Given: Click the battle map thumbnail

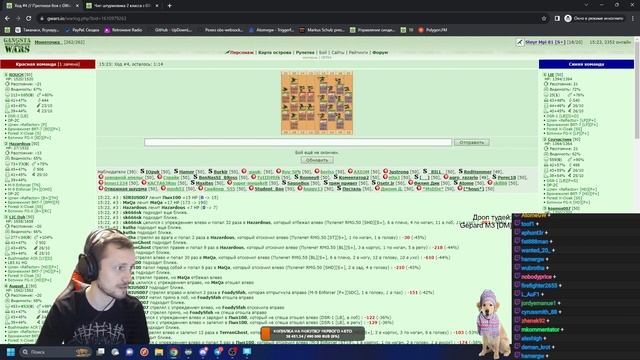Looking at the screenshot, I should 317,102.
